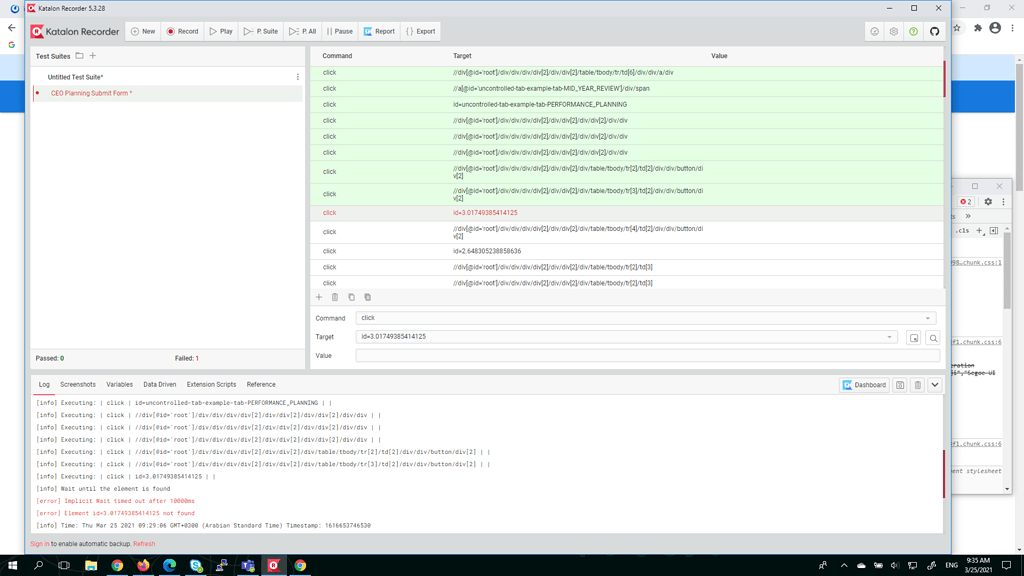Select the MID_YEAR_REVIEW command row
Viewport: 1024px width, 576px height.
627,88
